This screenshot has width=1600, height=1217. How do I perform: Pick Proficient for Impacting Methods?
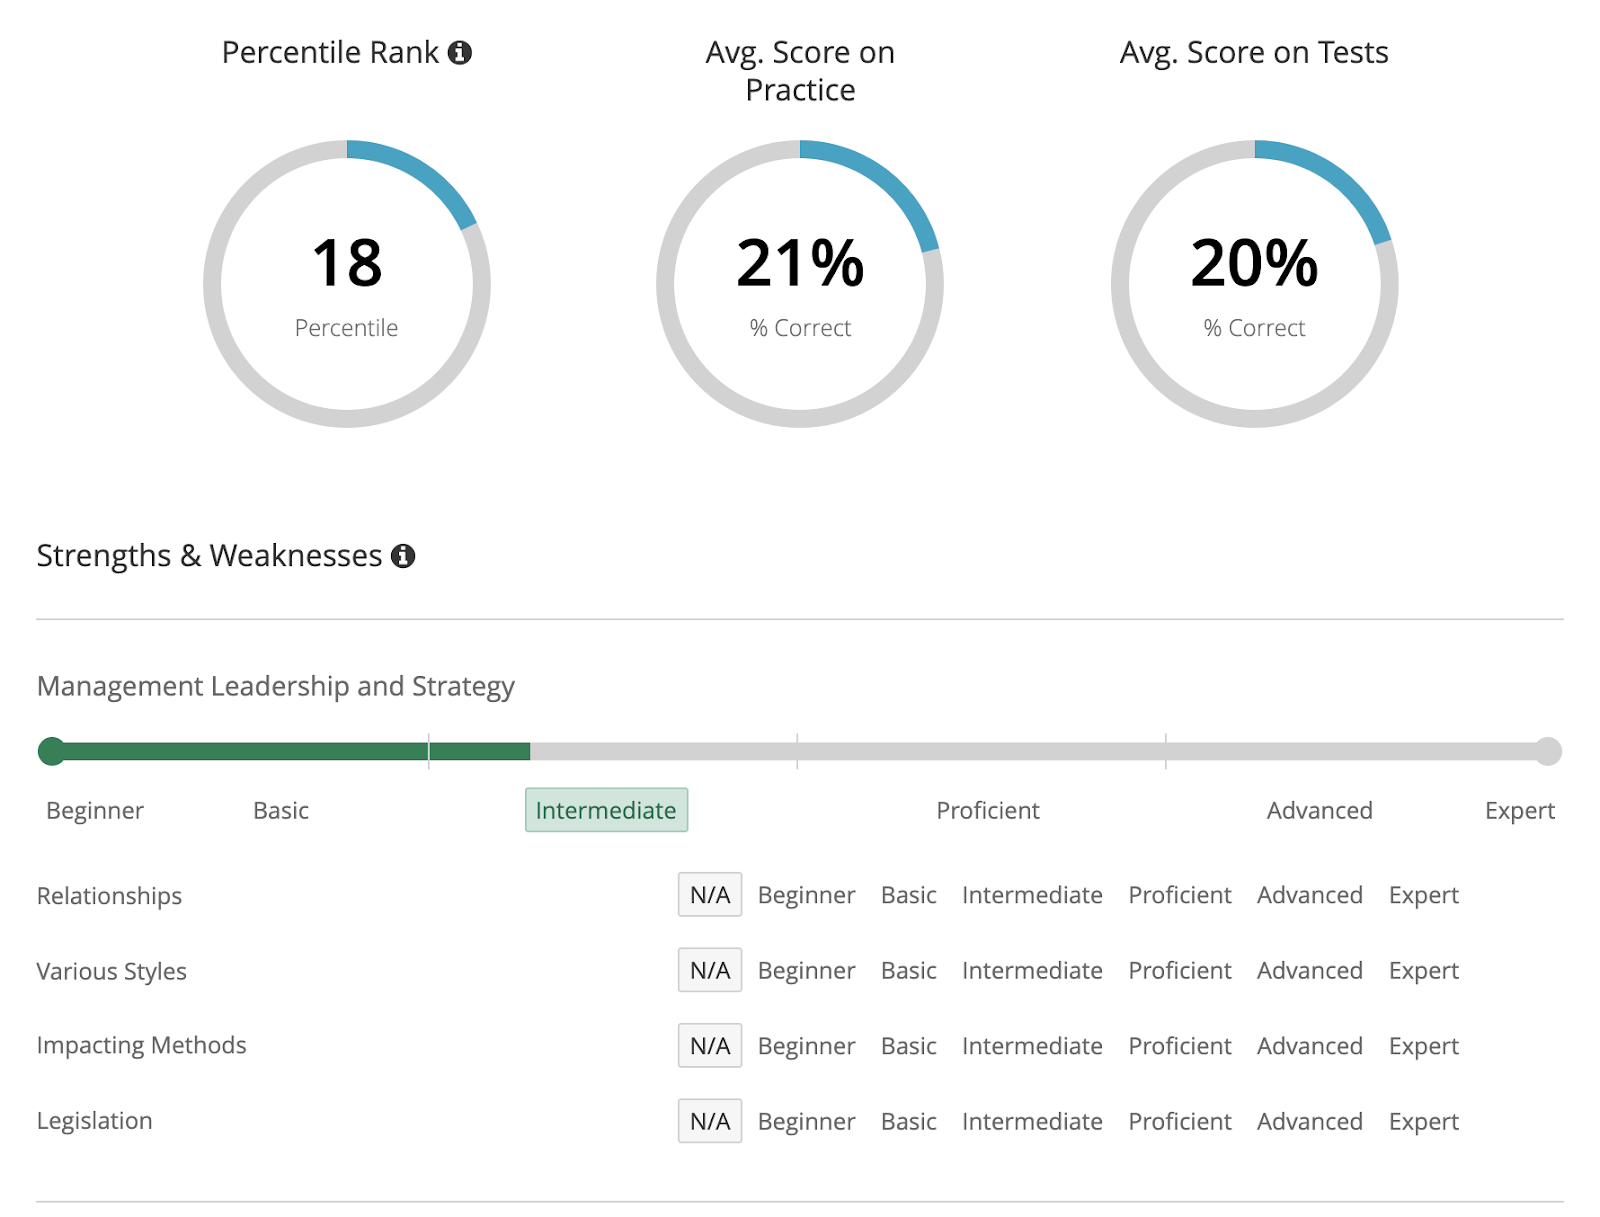[1179, 1046]
